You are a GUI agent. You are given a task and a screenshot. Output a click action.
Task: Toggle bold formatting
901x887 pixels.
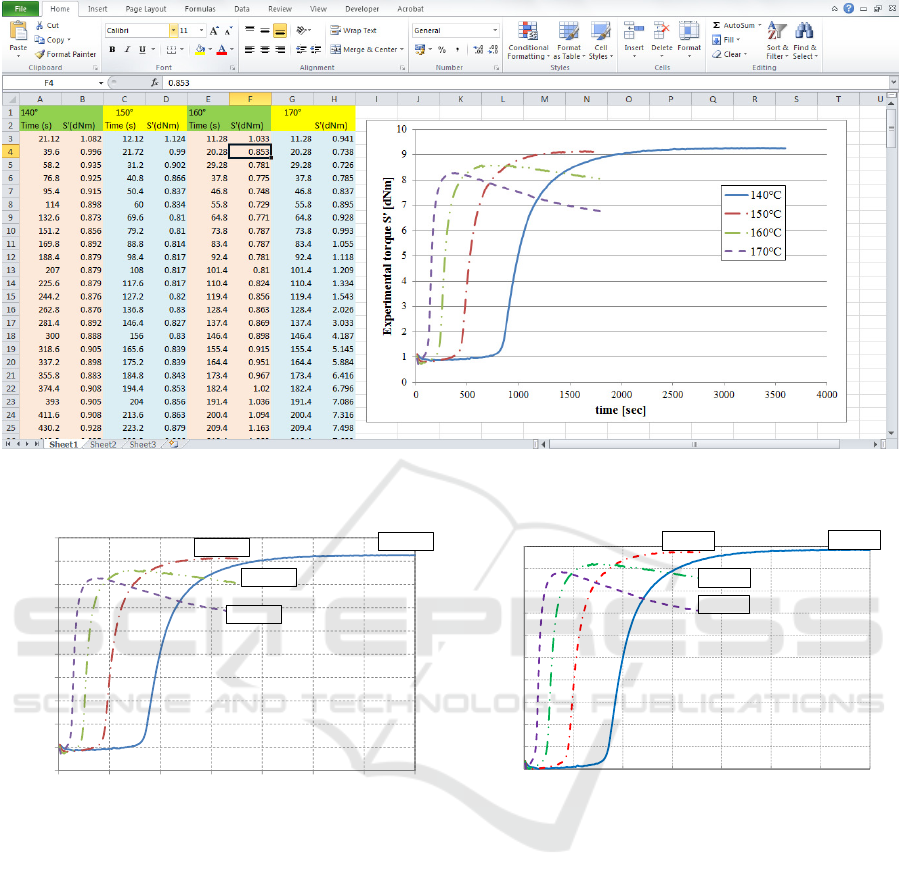[x=112, y=49]
